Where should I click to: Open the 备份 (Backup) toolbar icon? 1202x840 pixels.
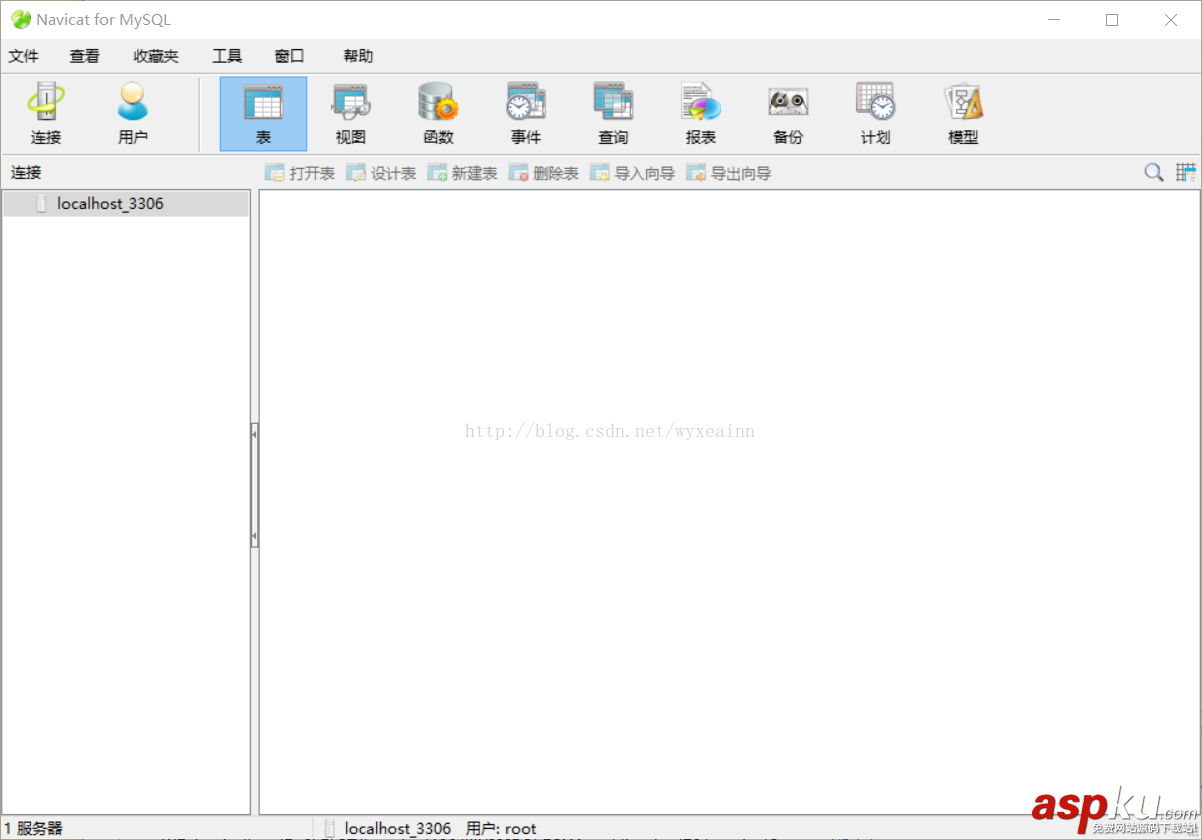[x=788, y=114]
